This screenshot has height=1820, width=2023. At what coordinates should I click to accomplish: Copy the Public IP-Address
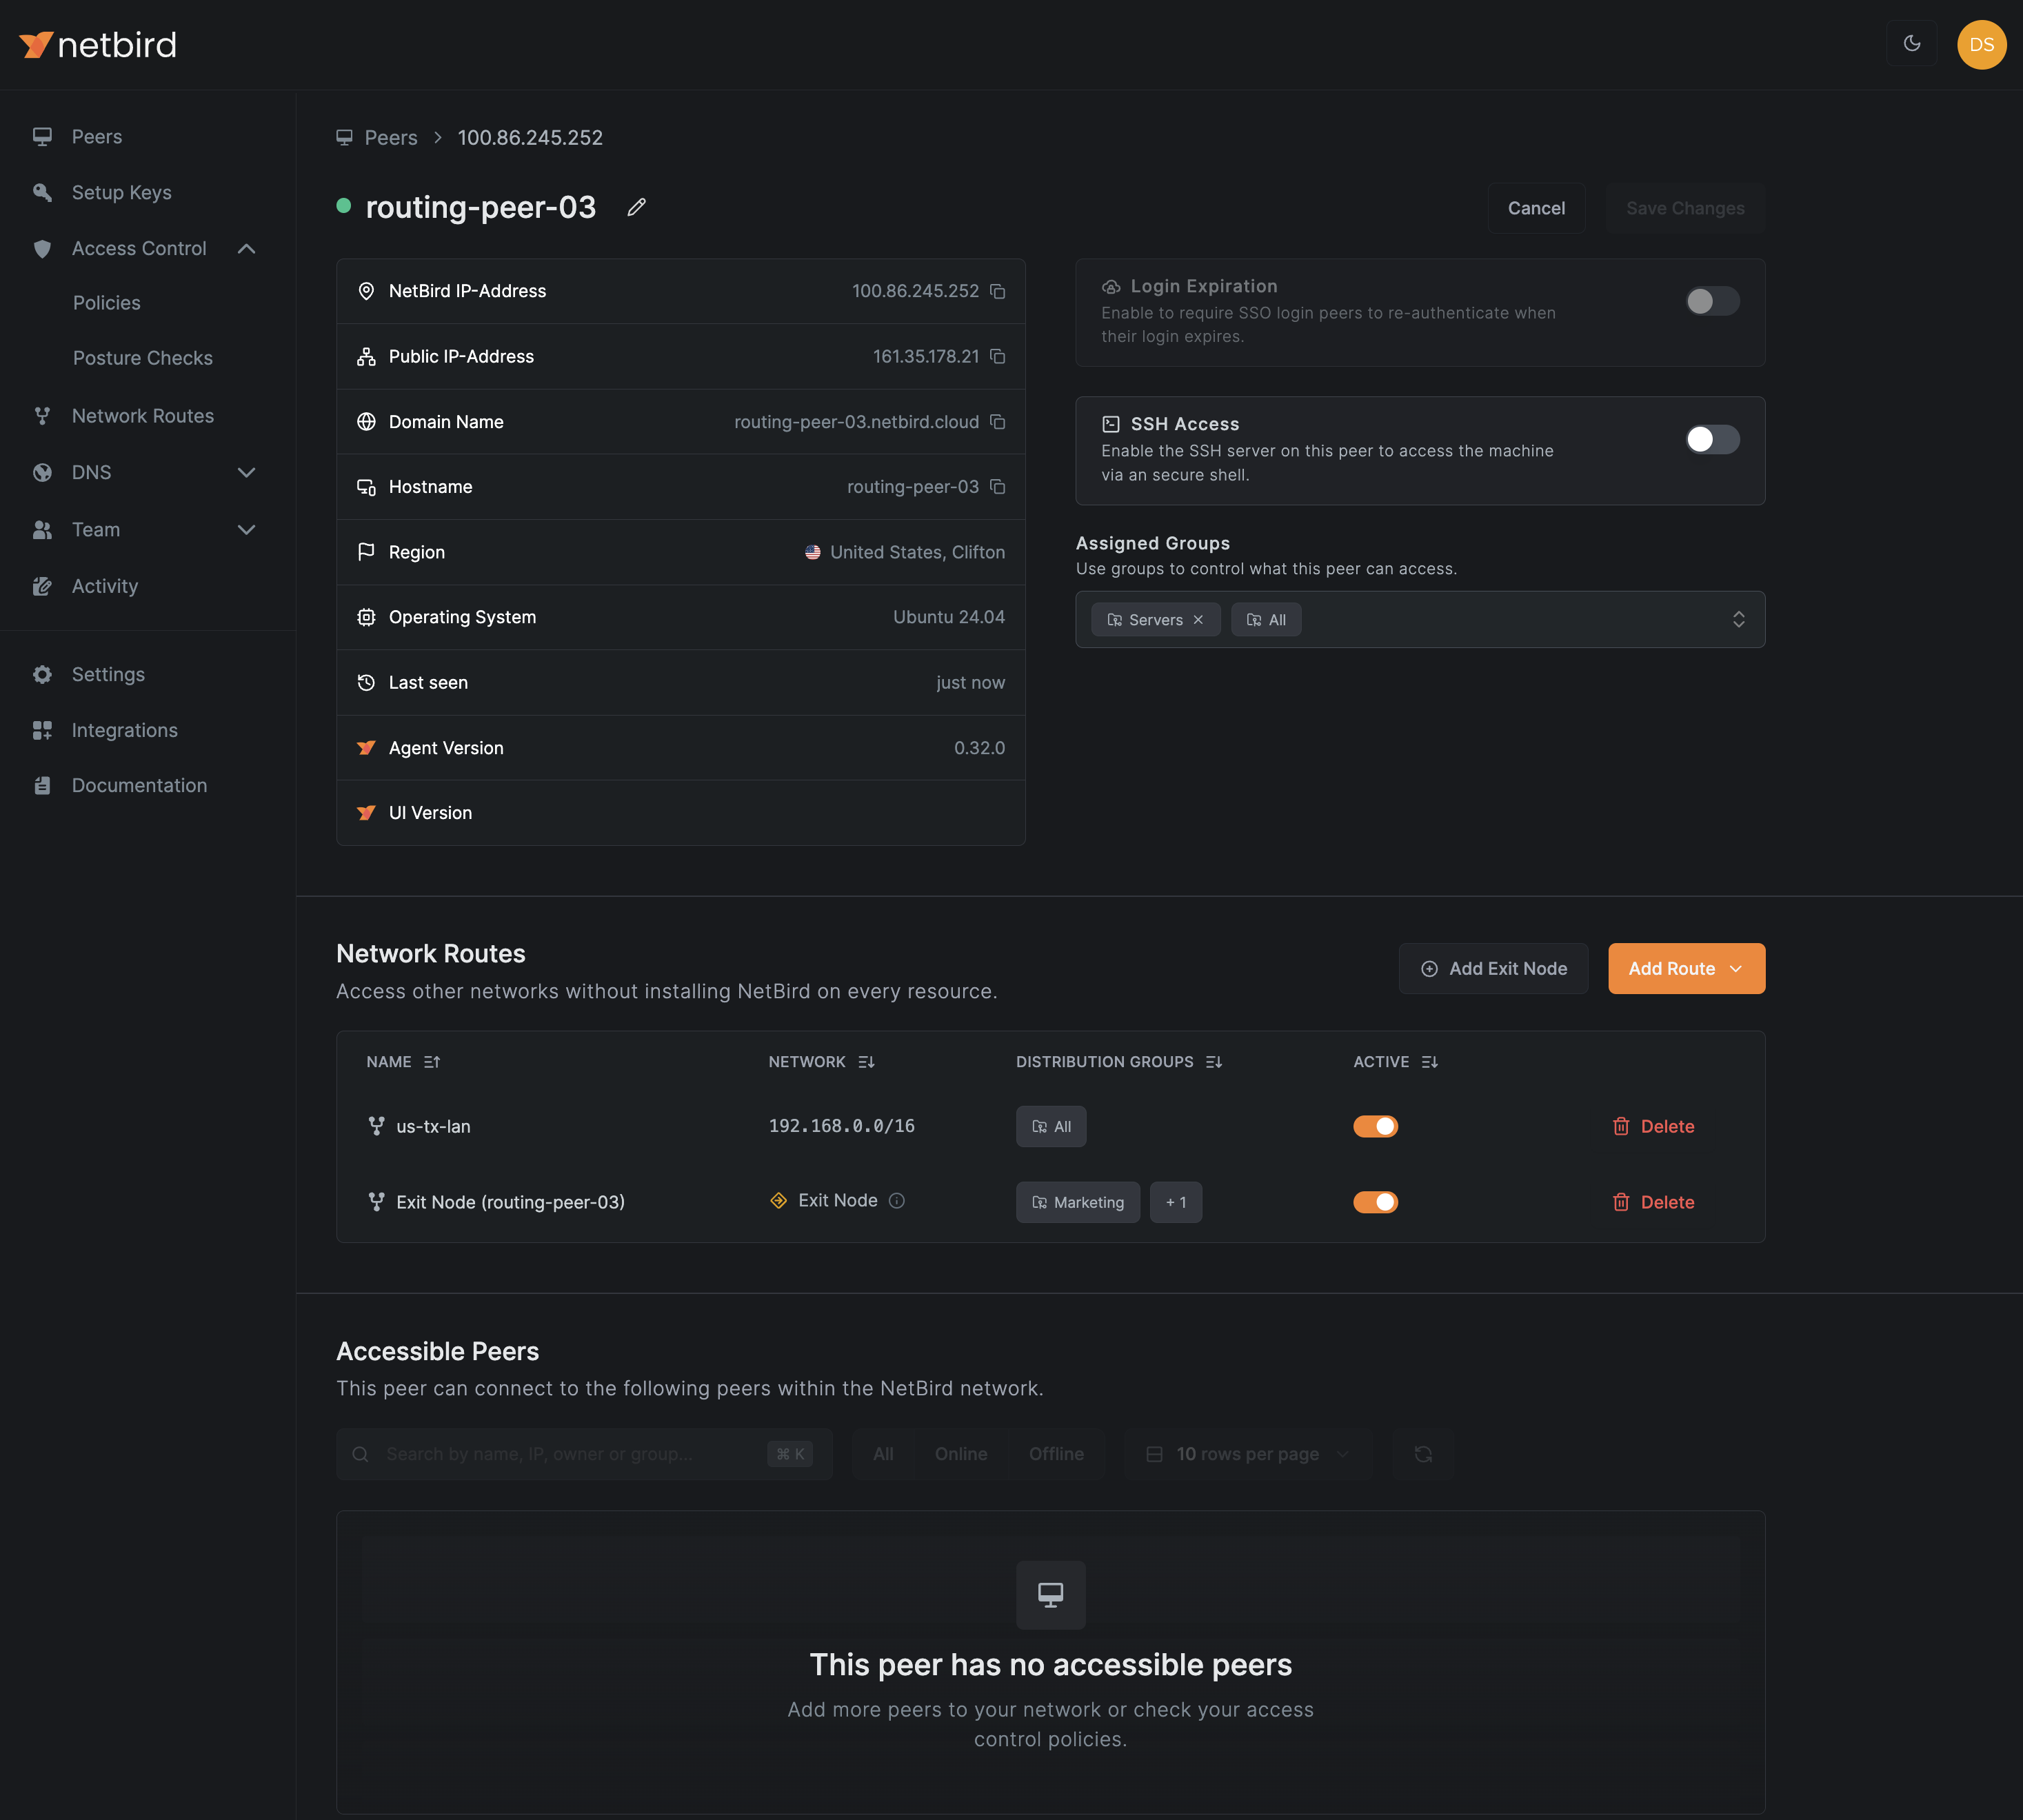[997, 356]
